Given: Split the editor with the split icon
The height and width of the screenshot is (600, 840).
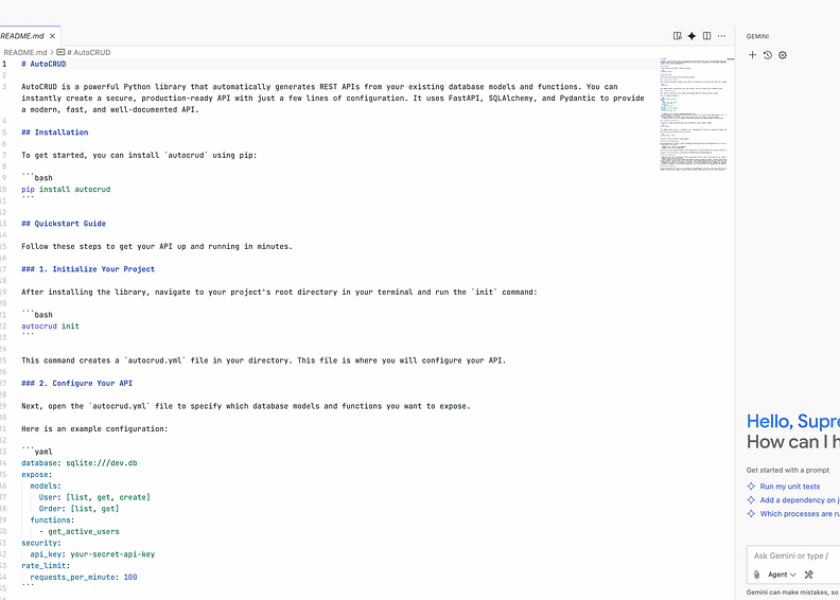Looking at the screenshot, I should tap(707, 36).
